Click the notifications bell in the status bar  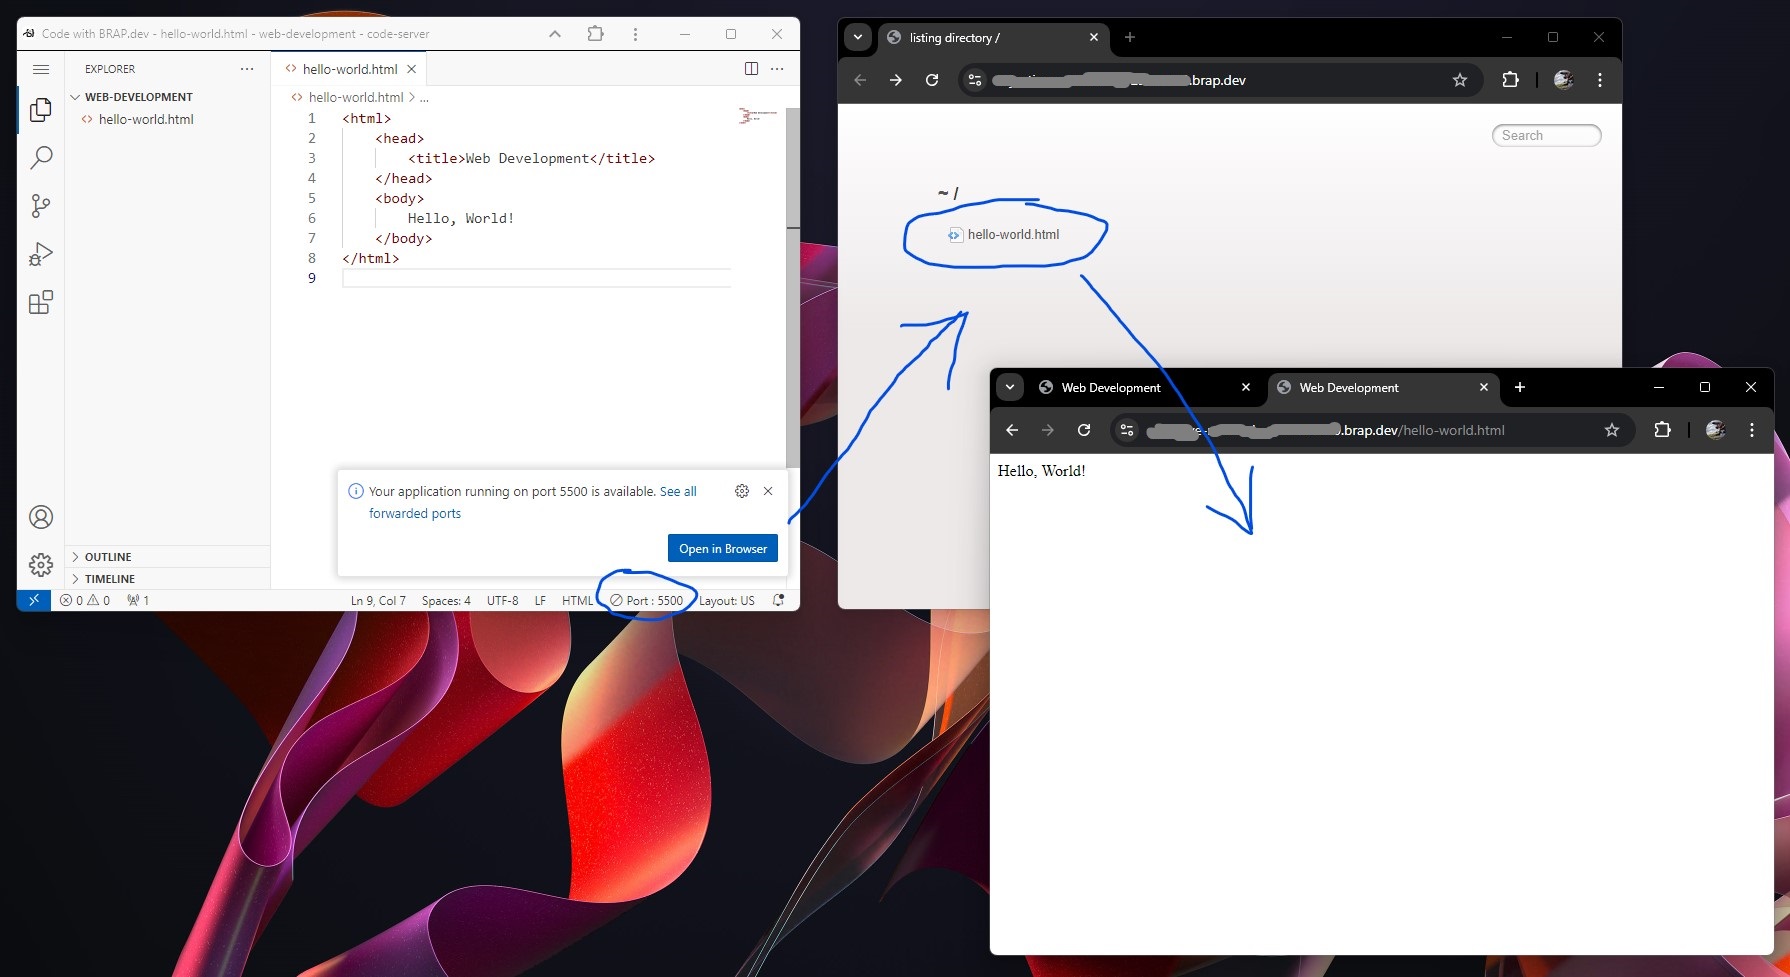coord(778,600)
